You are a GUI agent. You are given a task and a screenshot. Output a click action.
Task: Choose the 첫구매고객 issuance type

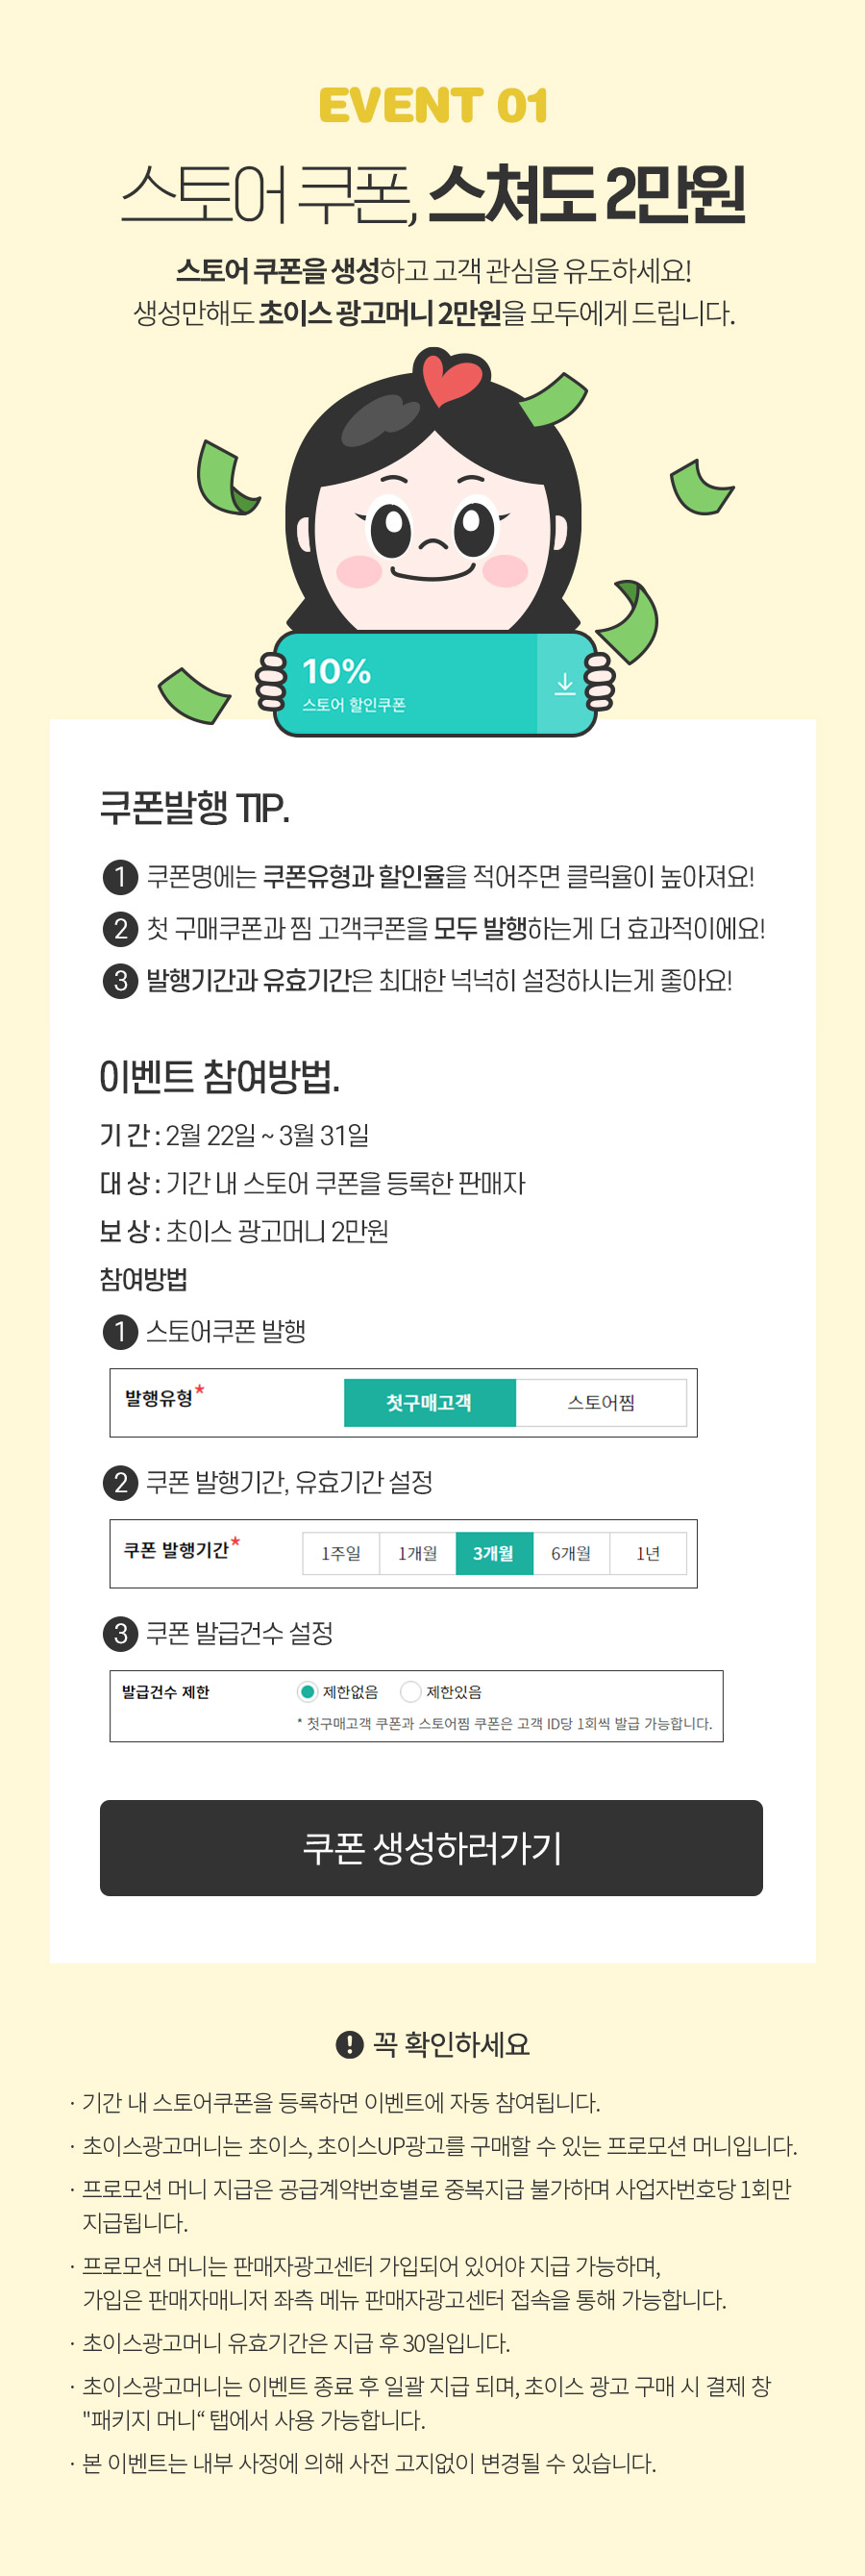pos(429,1402)
